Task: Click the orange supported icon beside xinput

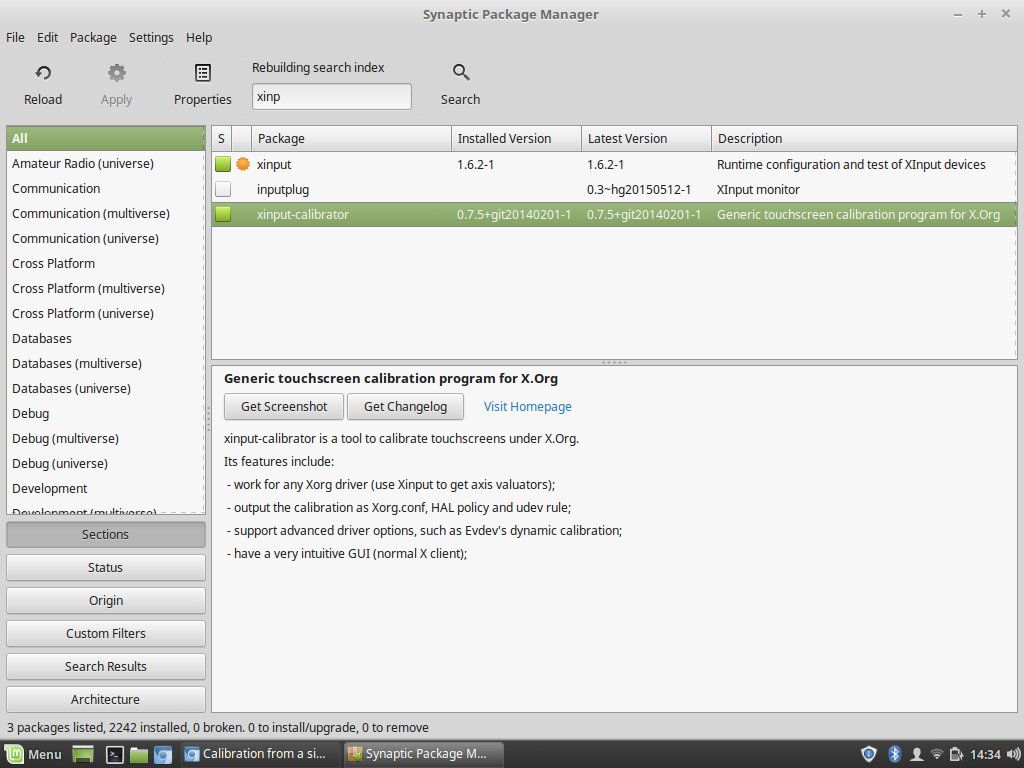Action: click(243, 164)
